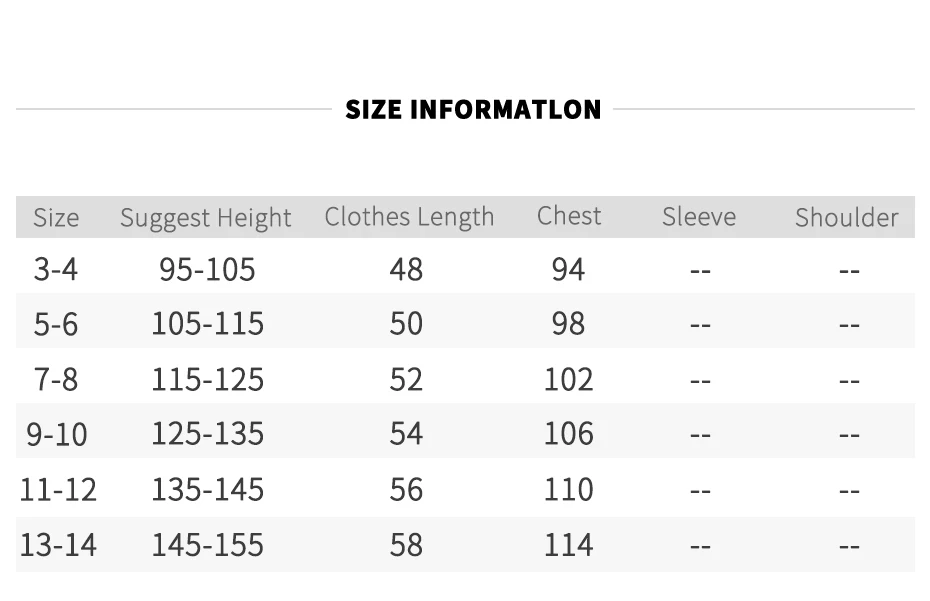Select the 5-6 size cell

(56, 324)
